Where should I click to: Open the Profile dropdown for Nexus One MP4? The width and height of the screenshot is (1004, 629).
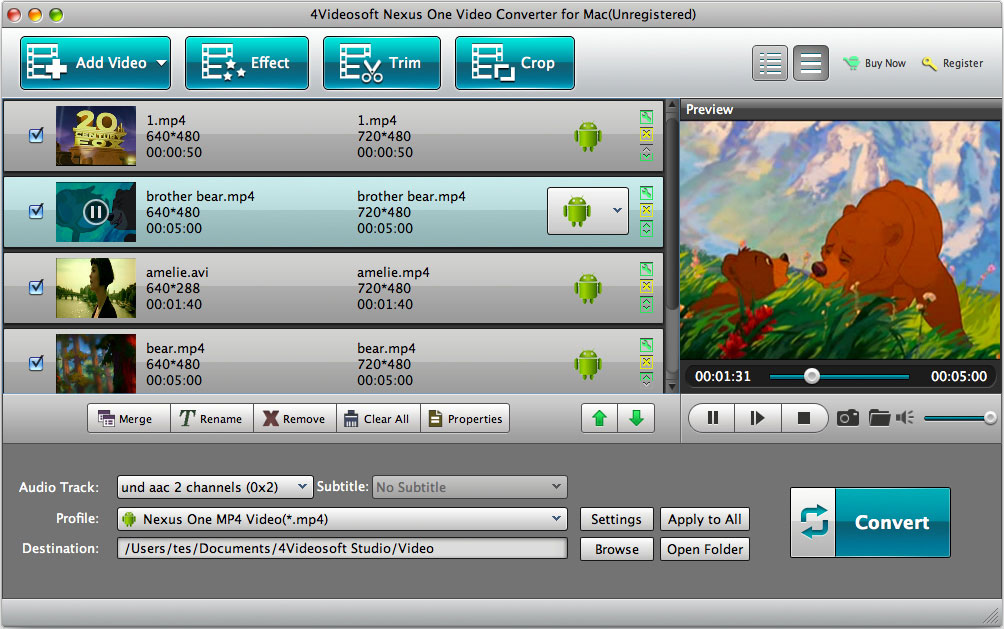click(x=342, y=519)
